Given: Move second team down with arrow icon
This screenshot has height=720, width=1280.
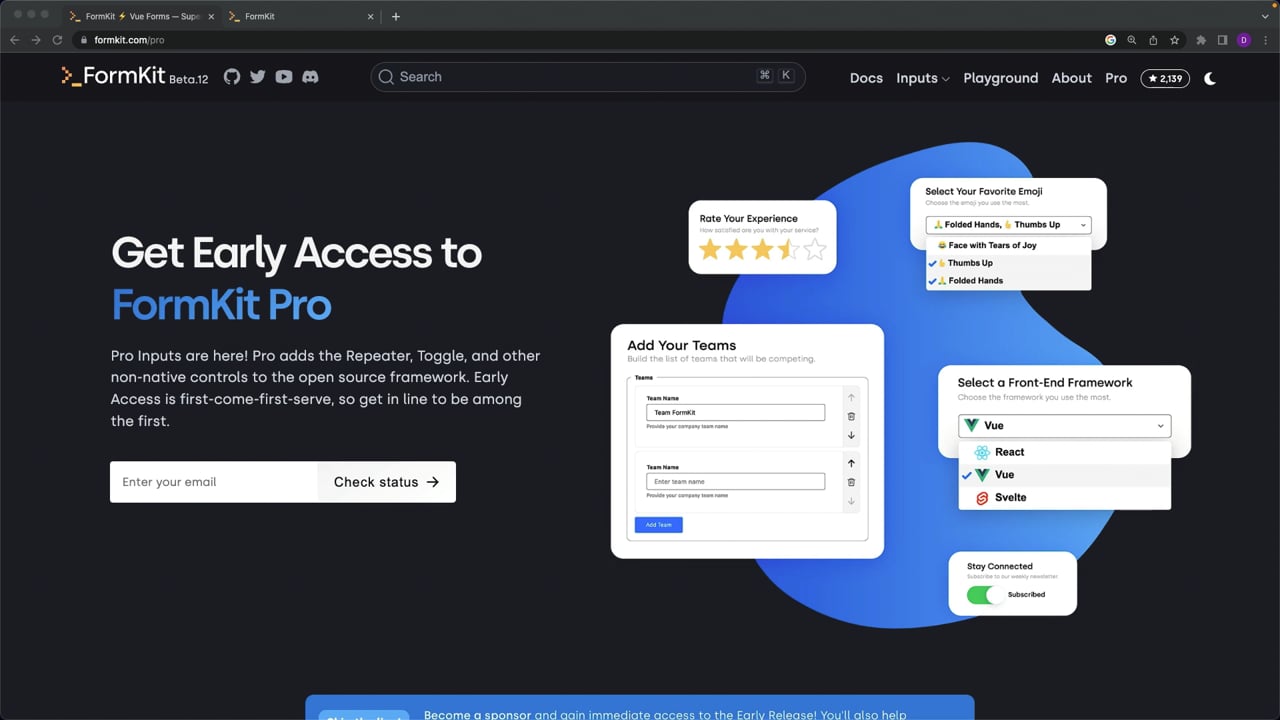Looking at the screenshot, I should point(851,501).
